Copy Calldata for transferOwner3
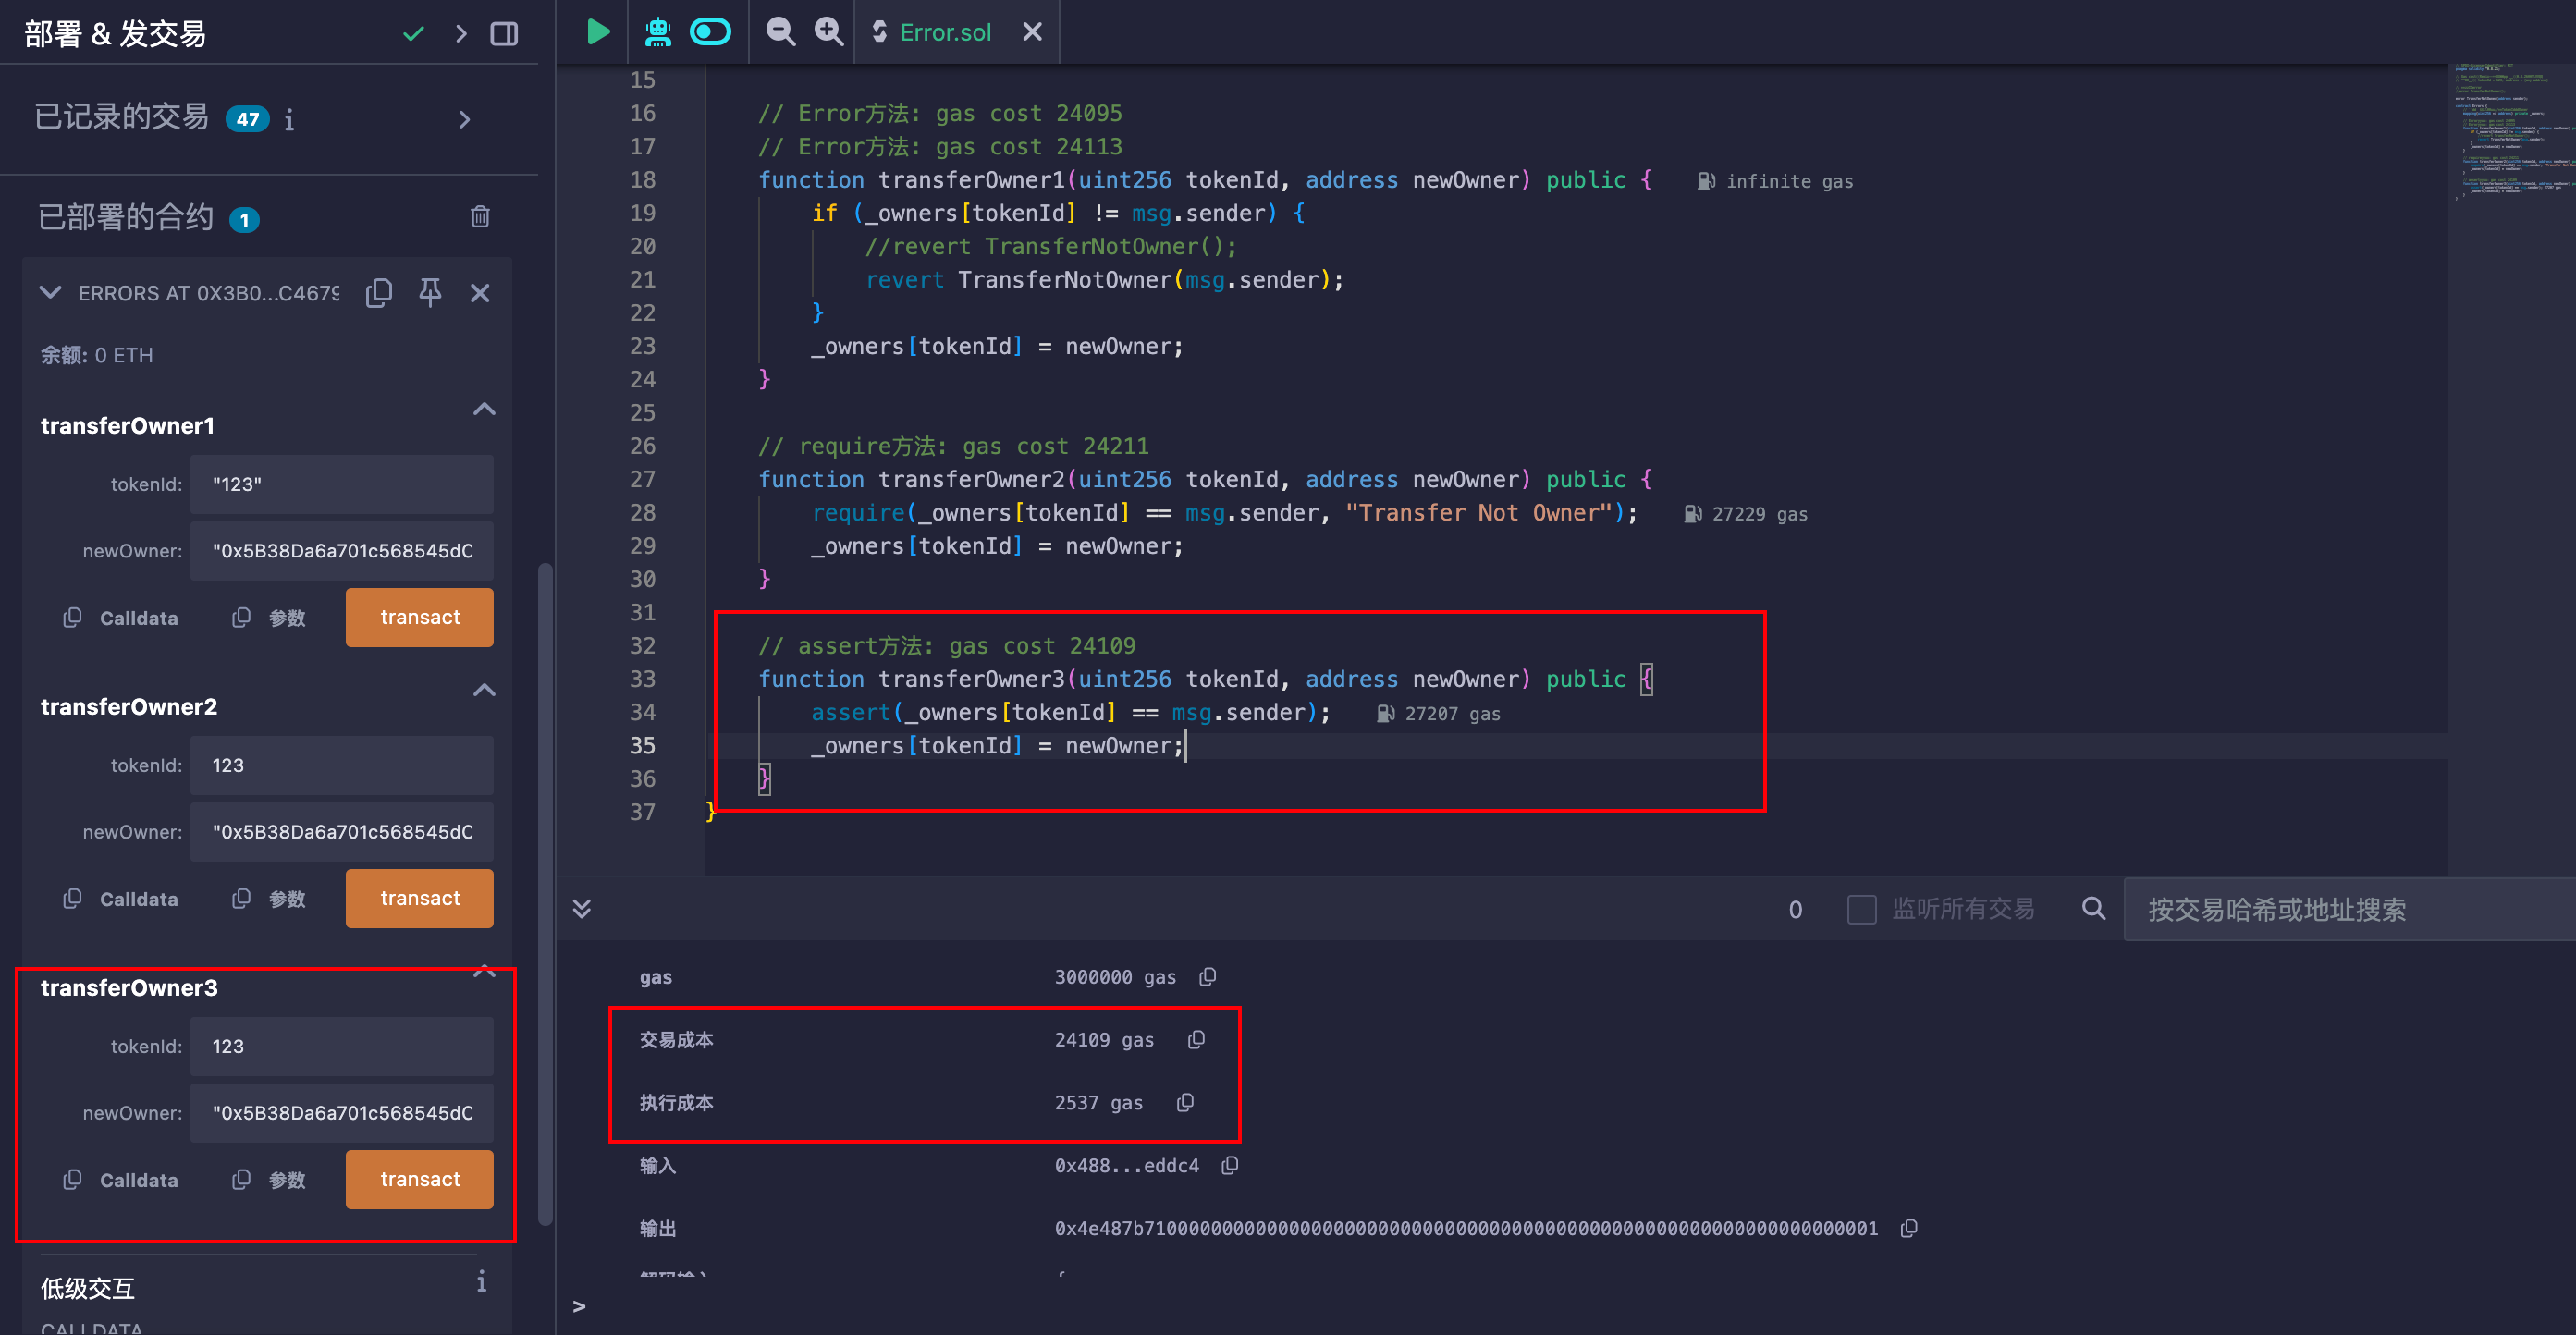Viewport: 2576px width, 1335px height. (120, 1180)
